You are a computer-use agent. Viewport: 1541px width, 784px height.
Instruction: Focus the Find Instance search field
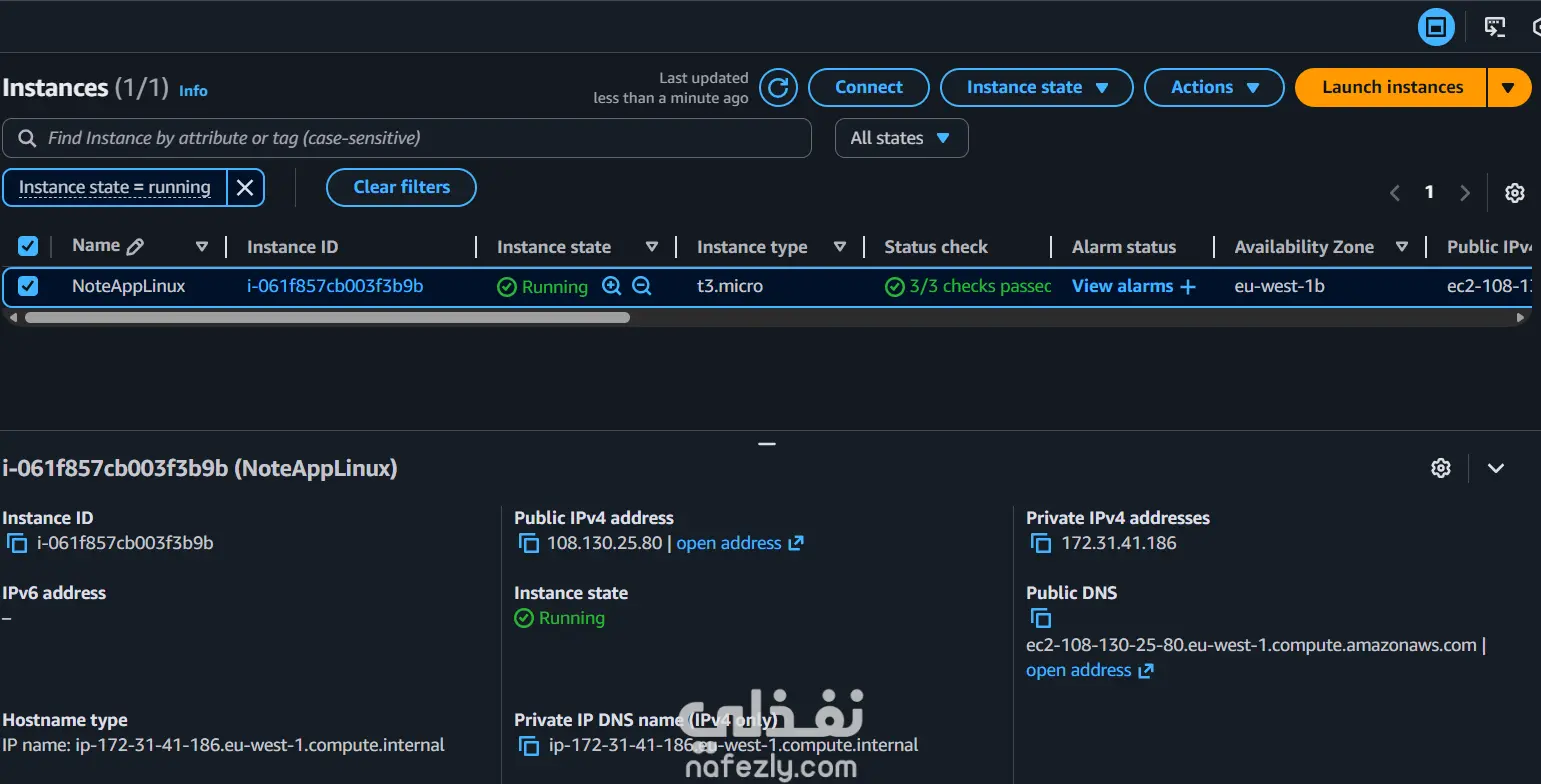[407, 138]
